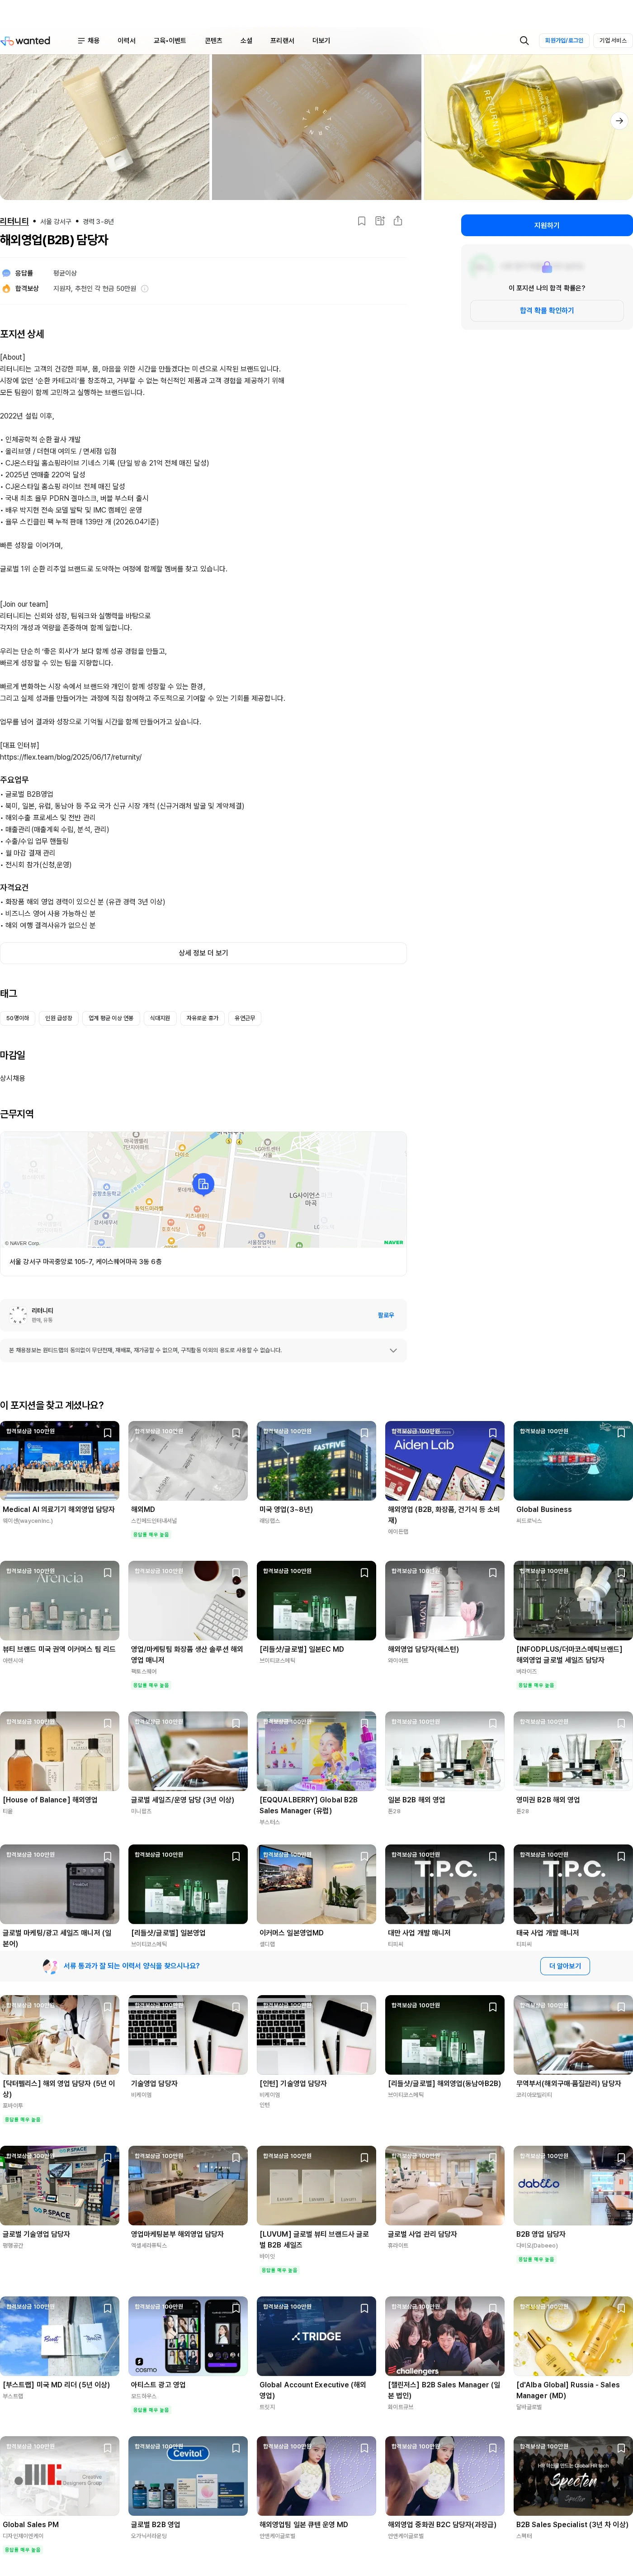Expand details with 상세 정보 더 보기
This screenshot has height=2576, width=633.
point(203,953)
